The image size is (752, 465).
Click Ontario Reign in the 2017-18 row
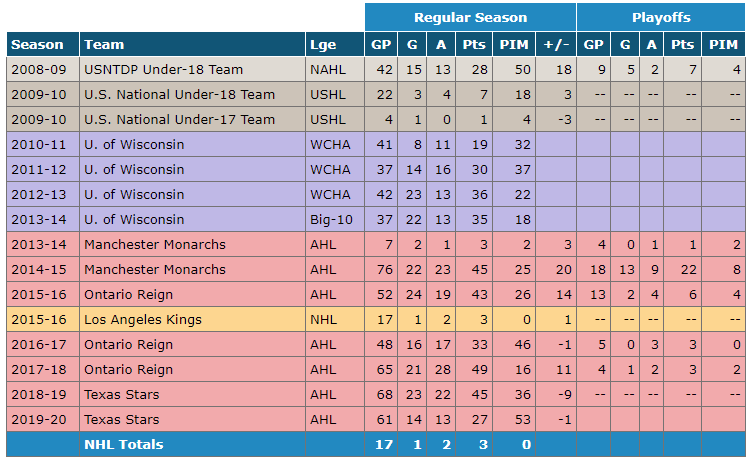tap(129, 370)
